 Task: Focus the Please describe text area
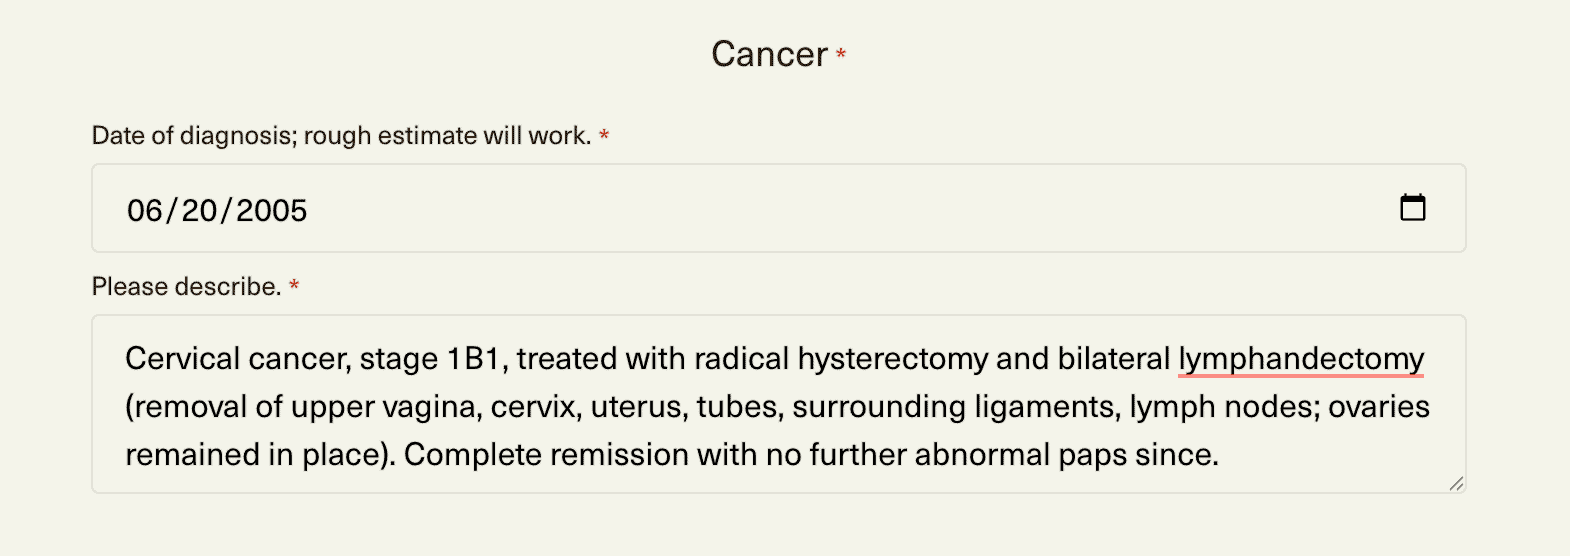[778, 404]
